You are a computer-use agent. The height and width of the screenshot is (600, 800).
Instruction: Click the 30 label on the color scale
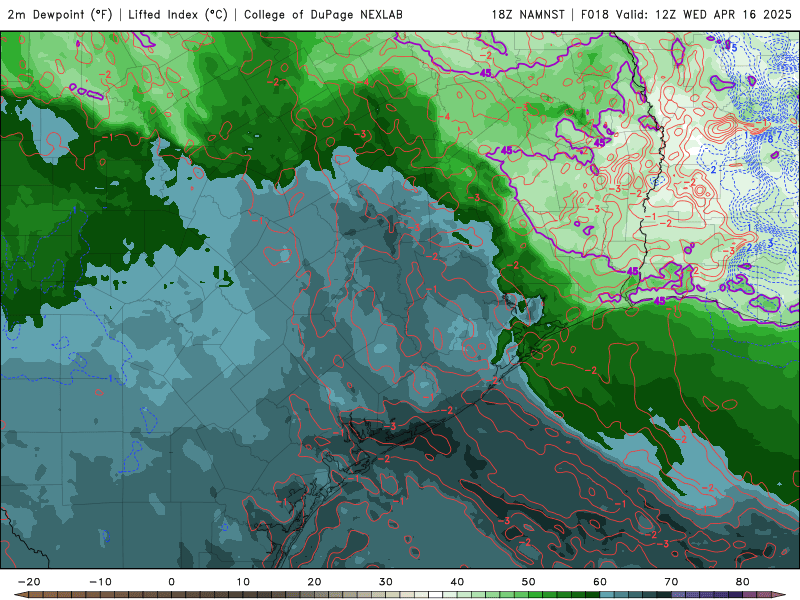pyautogui.click(x=386, y=582)
